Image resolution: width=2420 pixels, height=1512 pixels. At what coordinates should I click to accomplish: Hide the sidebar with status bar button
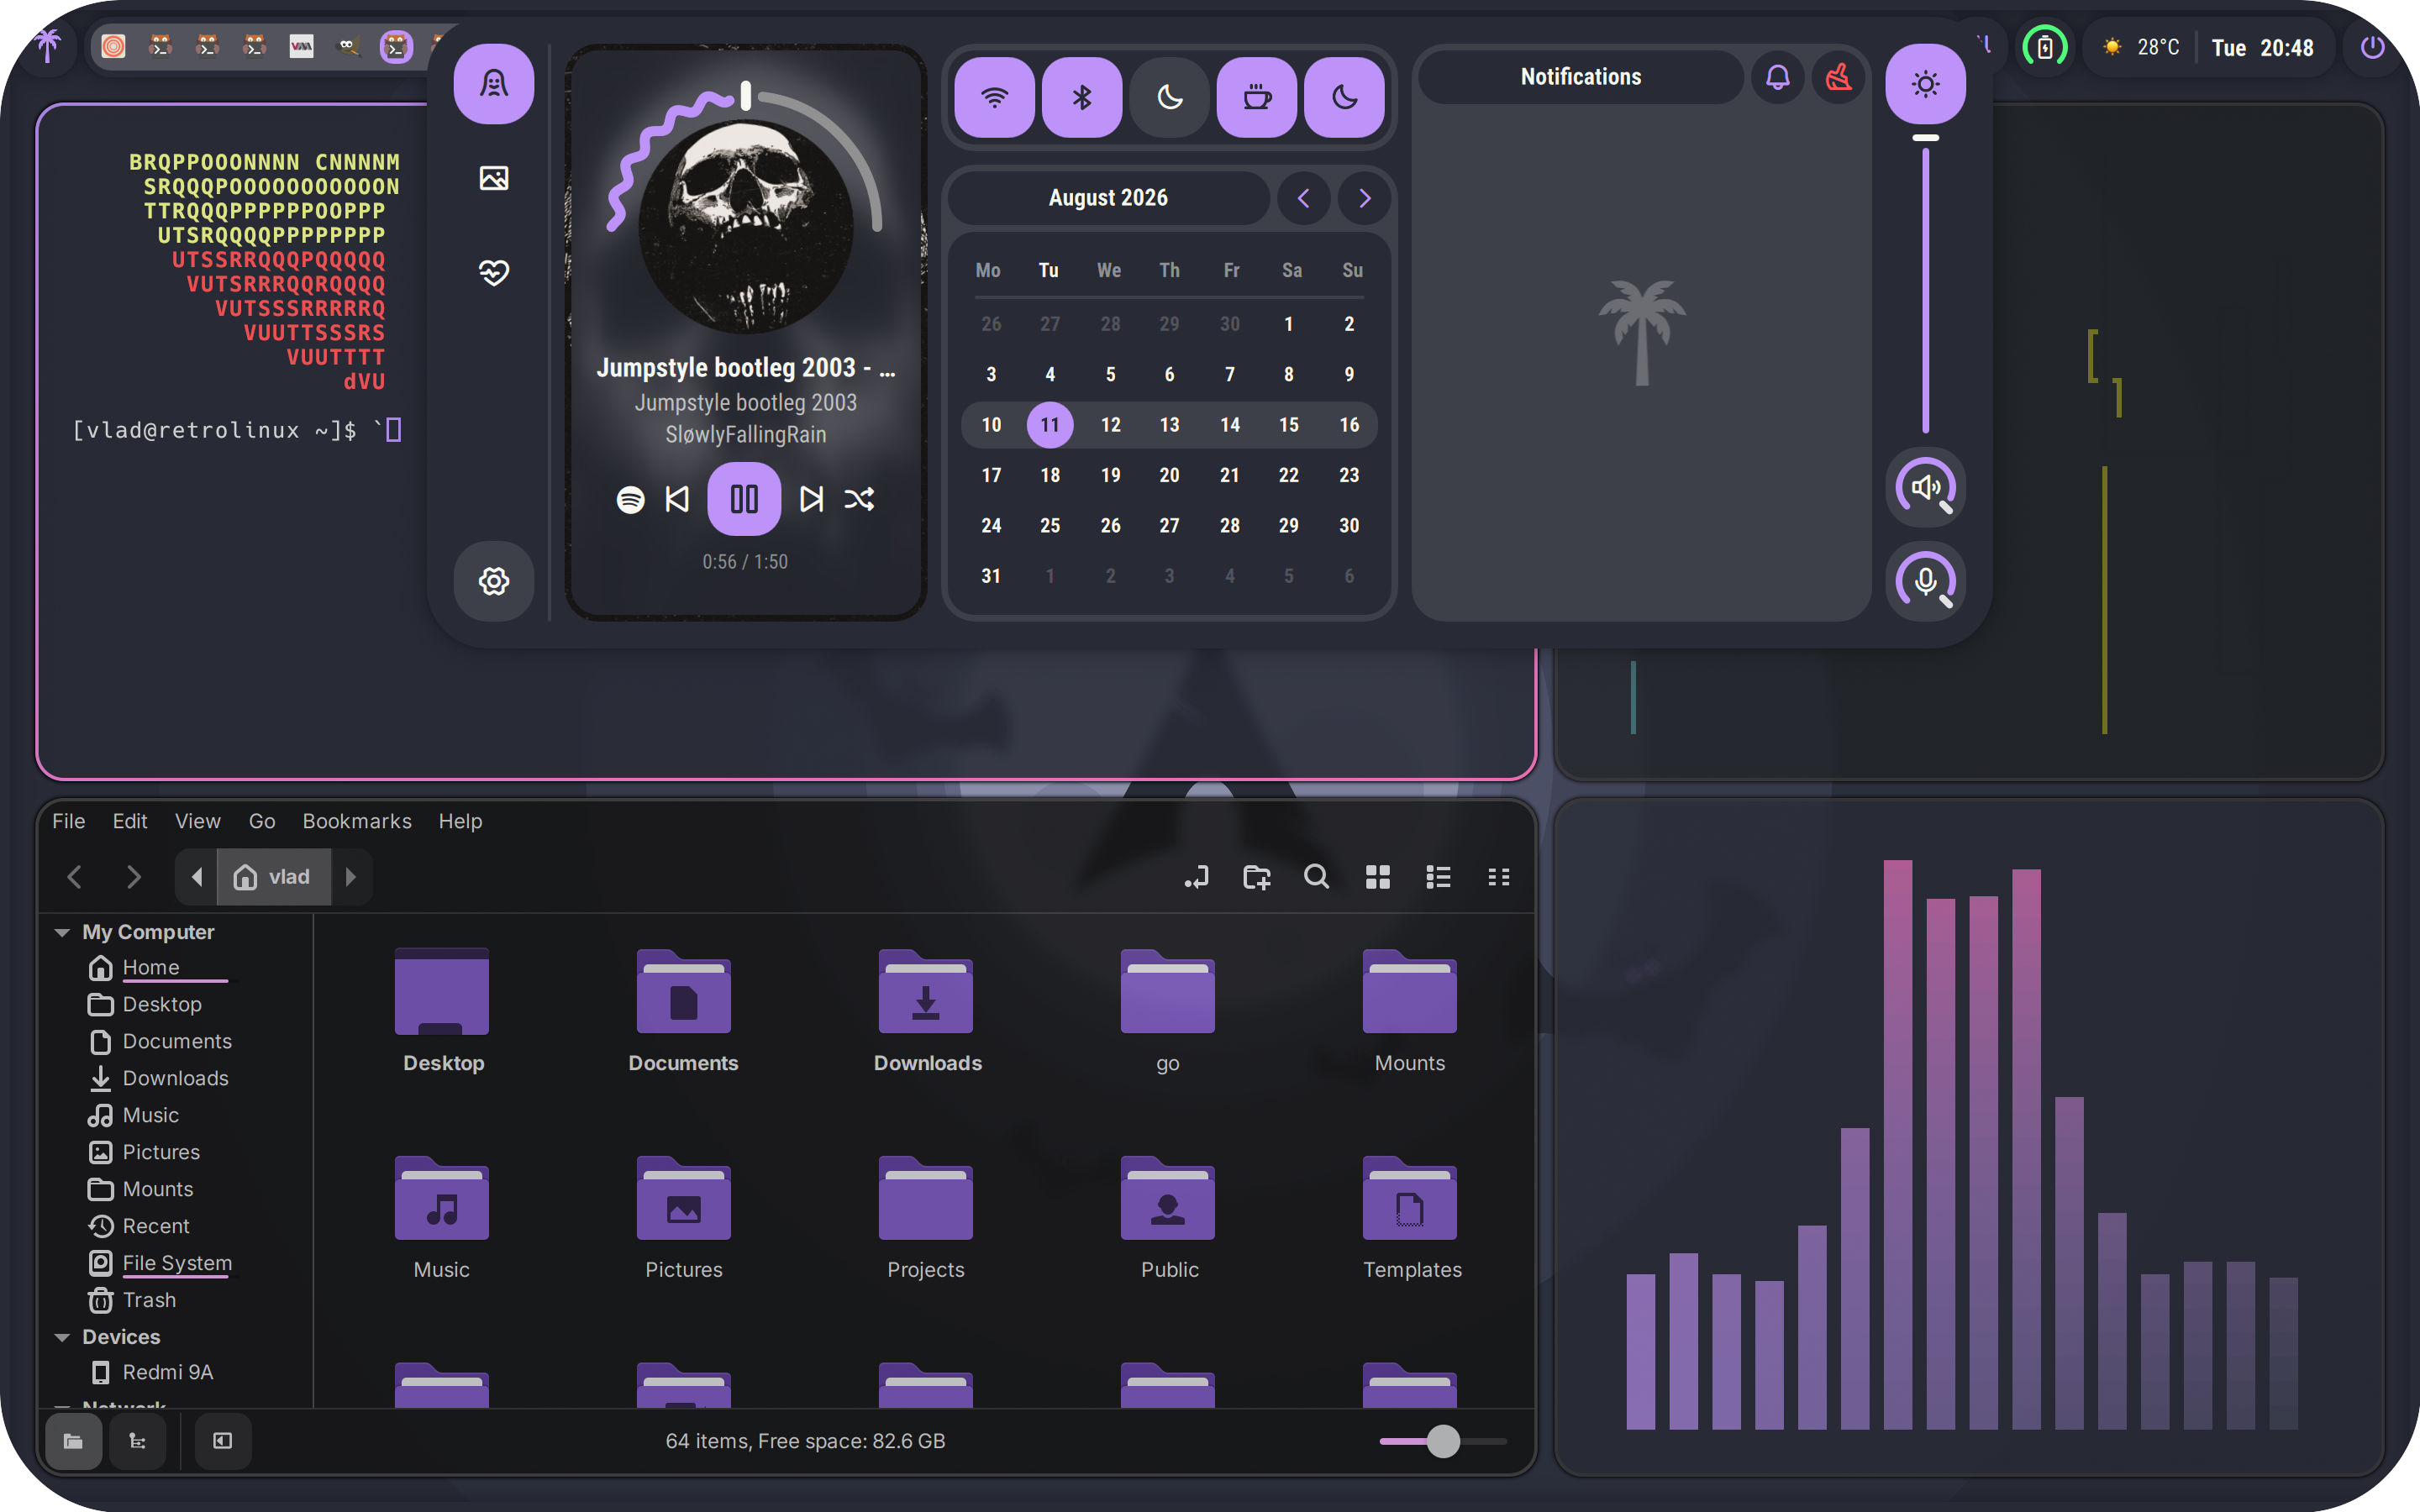point(222,1441)
